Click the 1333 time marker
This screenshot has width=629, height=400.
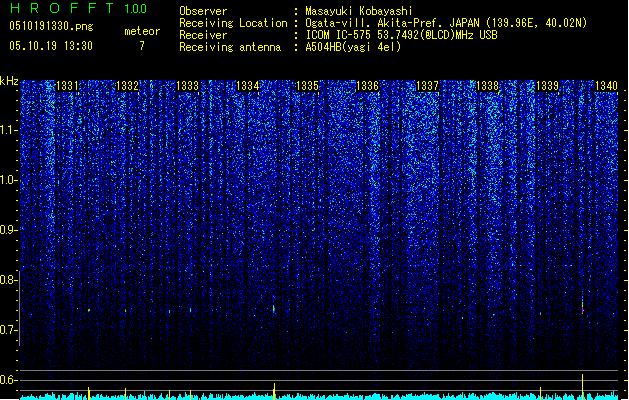pos(187,86)
